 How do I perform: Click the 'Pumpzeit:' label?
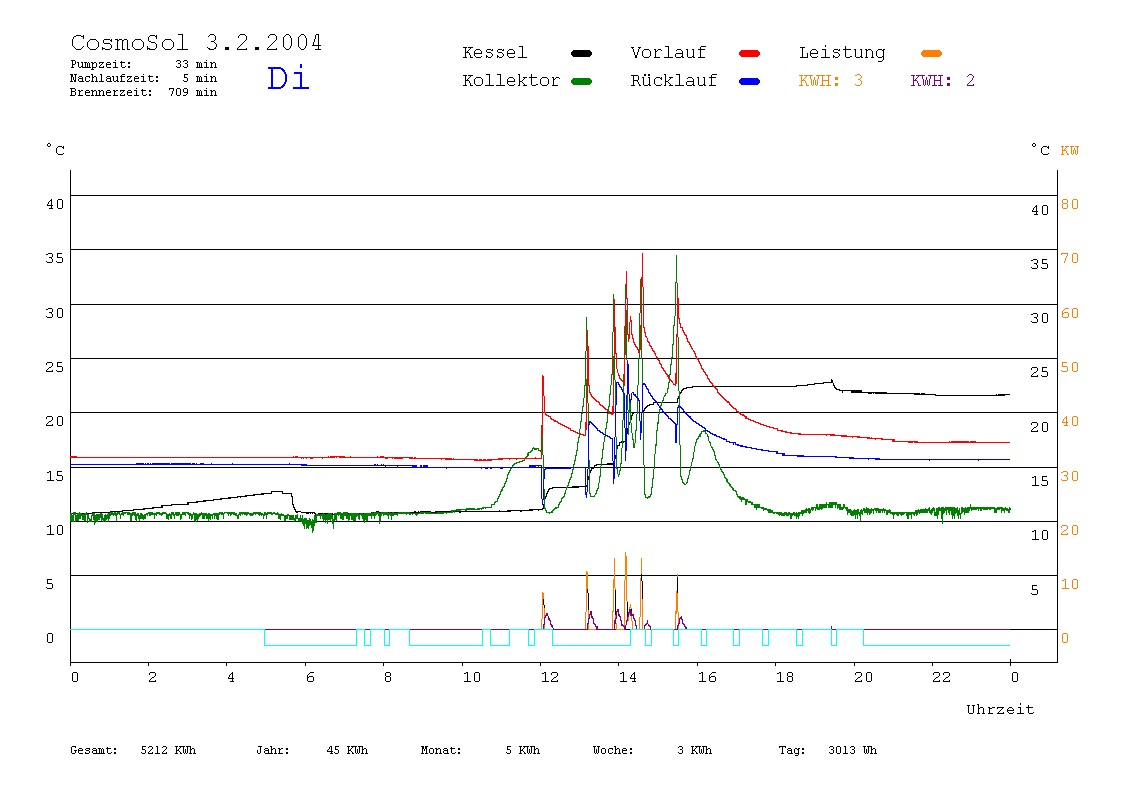[101, 64]
